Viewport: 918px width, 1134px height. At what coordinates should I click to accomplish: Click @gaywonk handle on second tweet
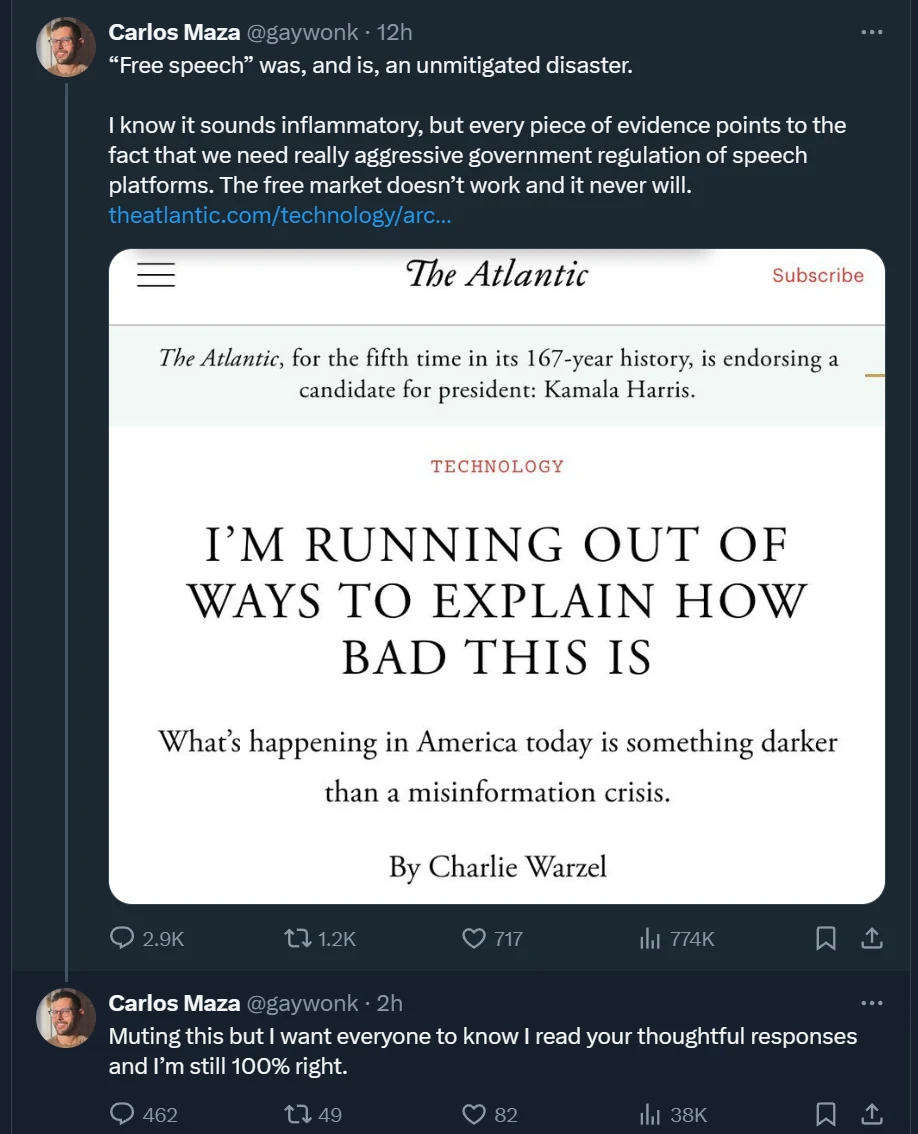[302, 1003]
